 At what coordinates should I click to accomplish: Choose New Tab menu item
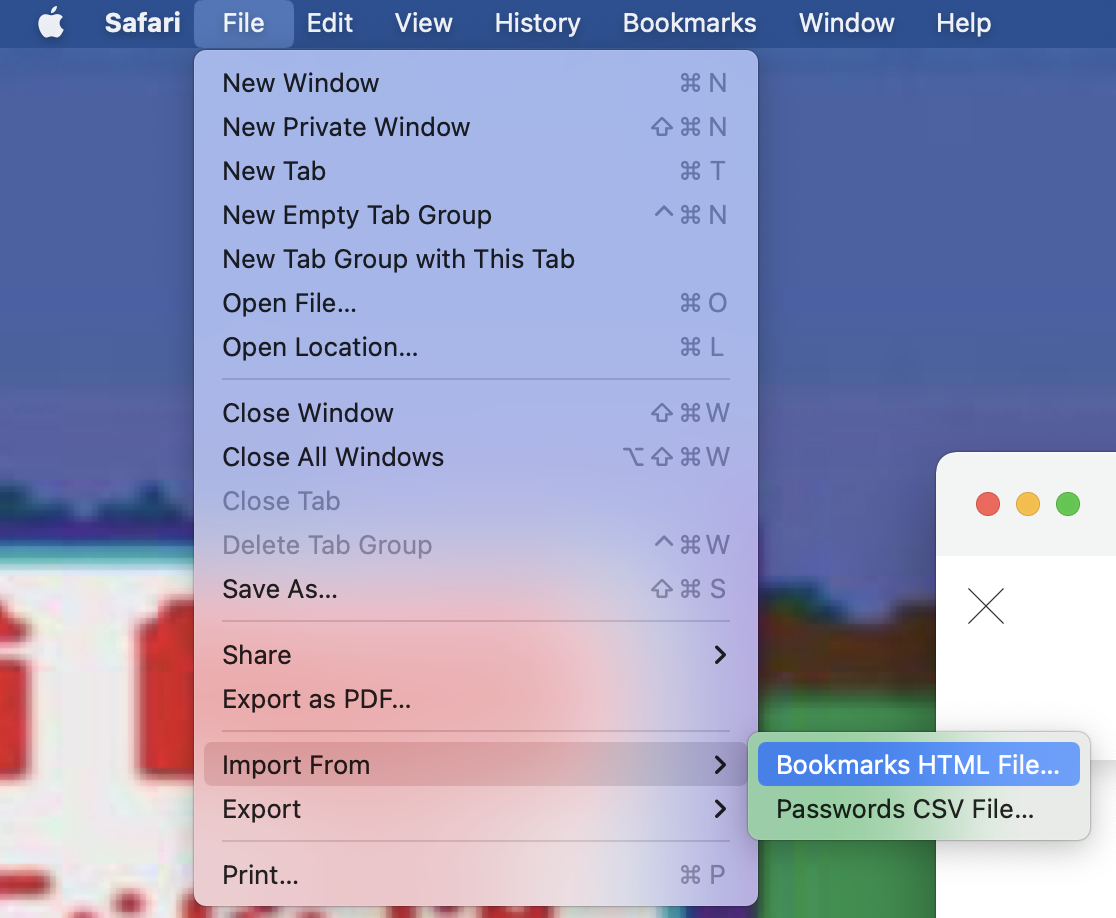(475, 172)
